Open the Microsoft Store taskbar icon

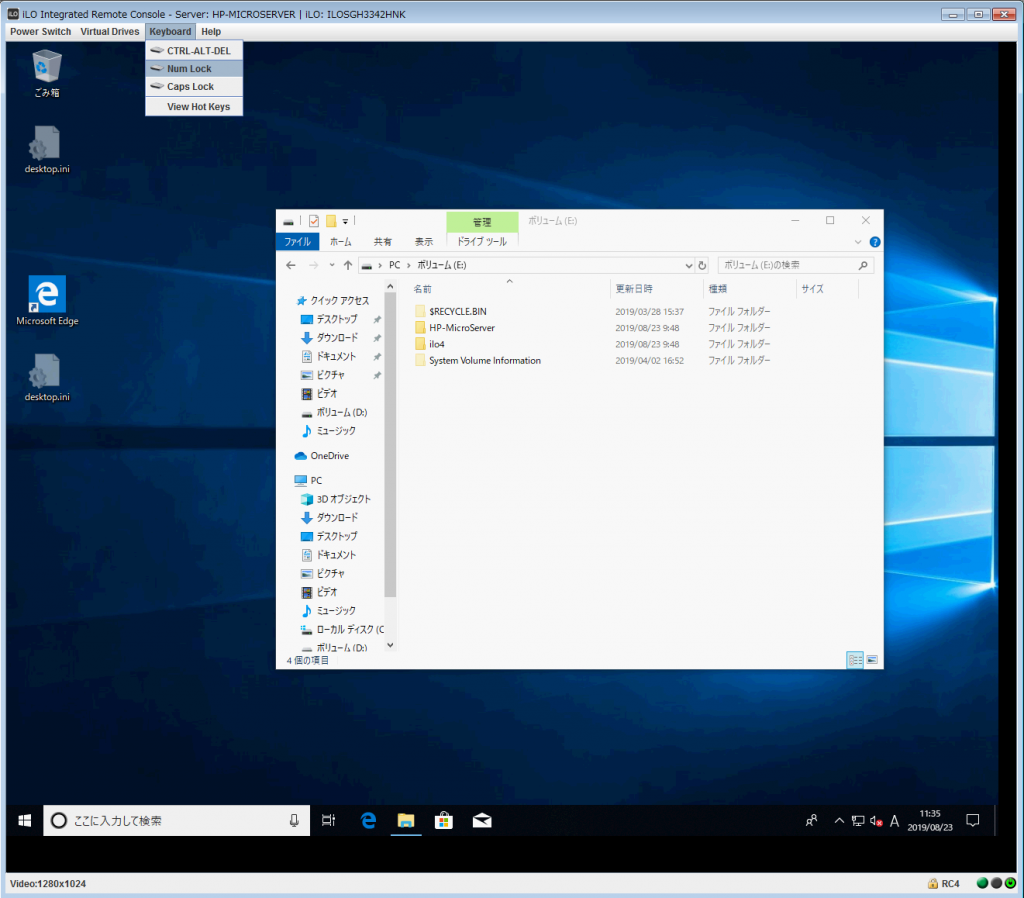444,820
